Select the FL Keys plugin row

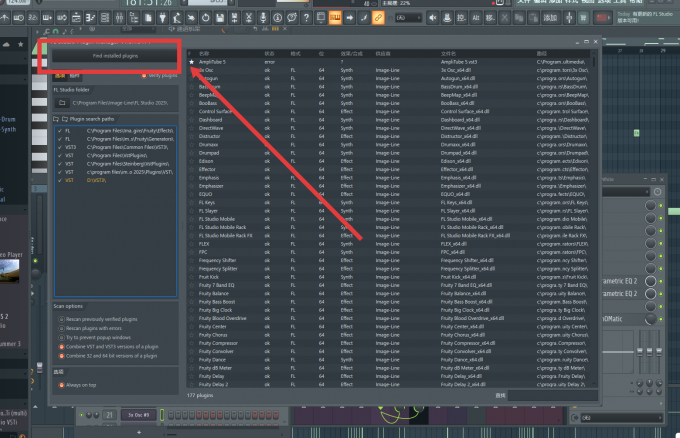point(390,203)
